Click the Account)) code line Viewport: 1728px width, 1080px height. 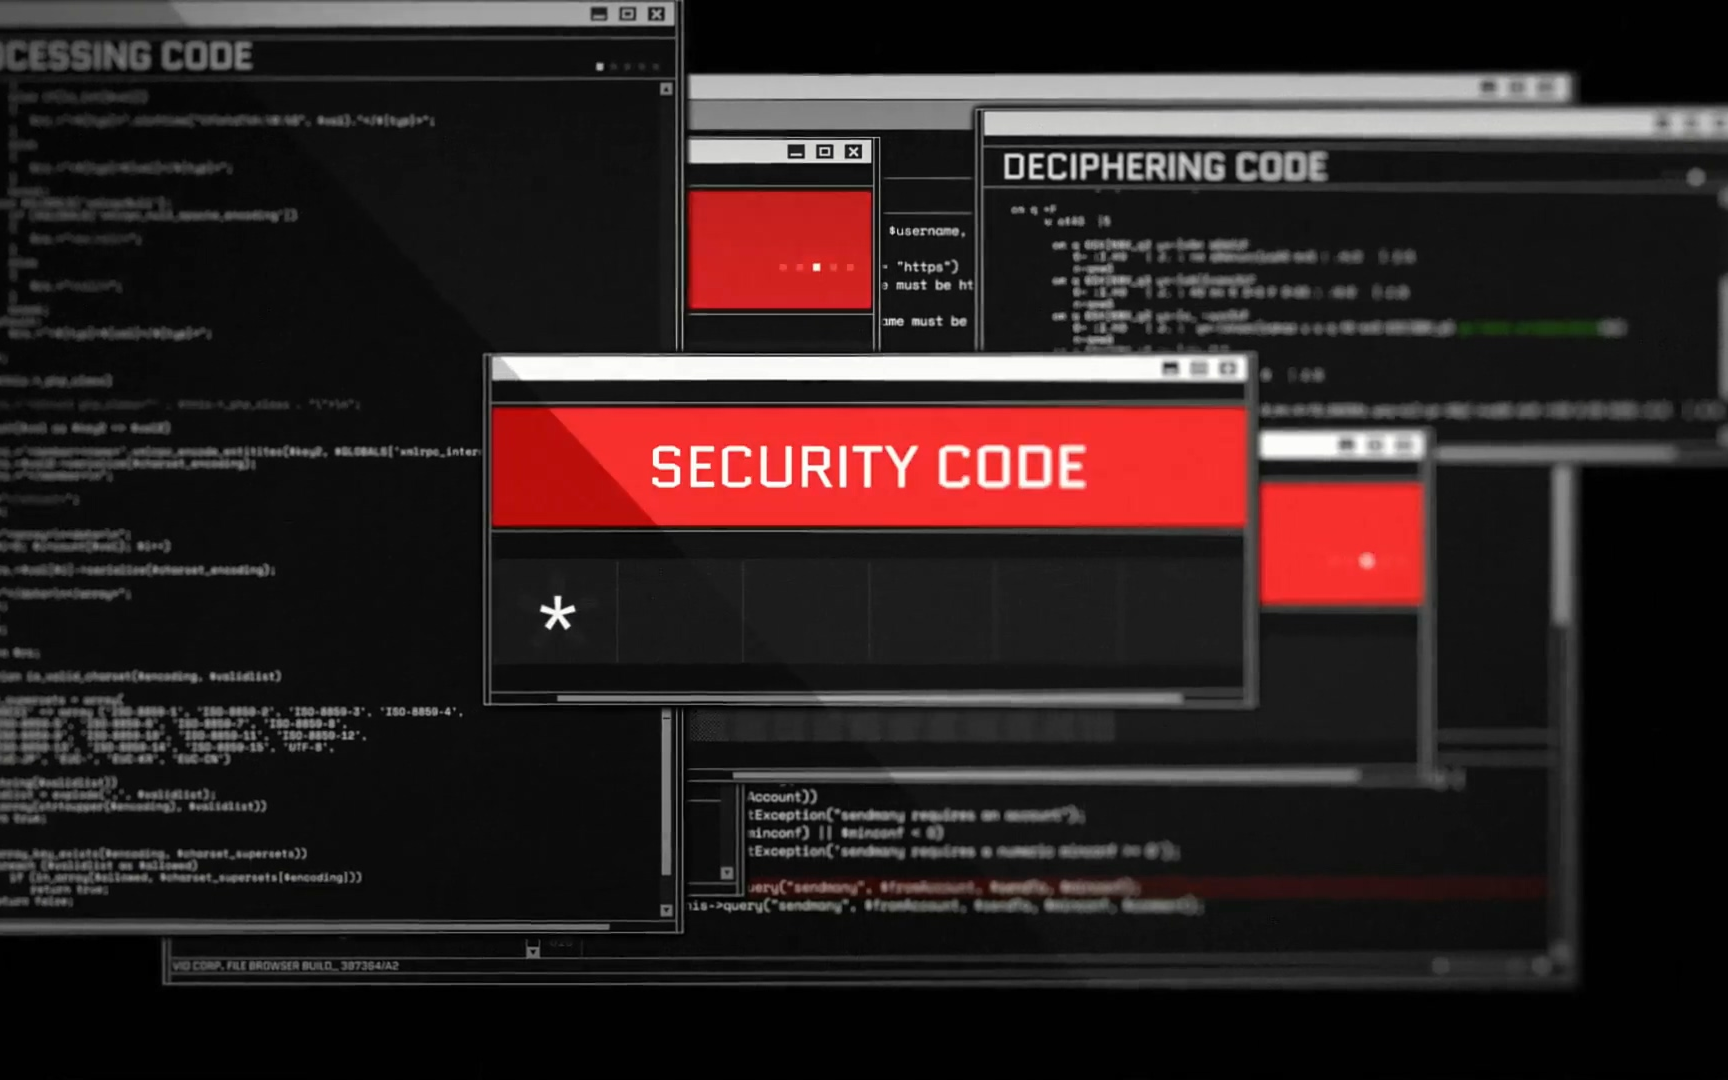pyautogui.click(x=782, y=797)
